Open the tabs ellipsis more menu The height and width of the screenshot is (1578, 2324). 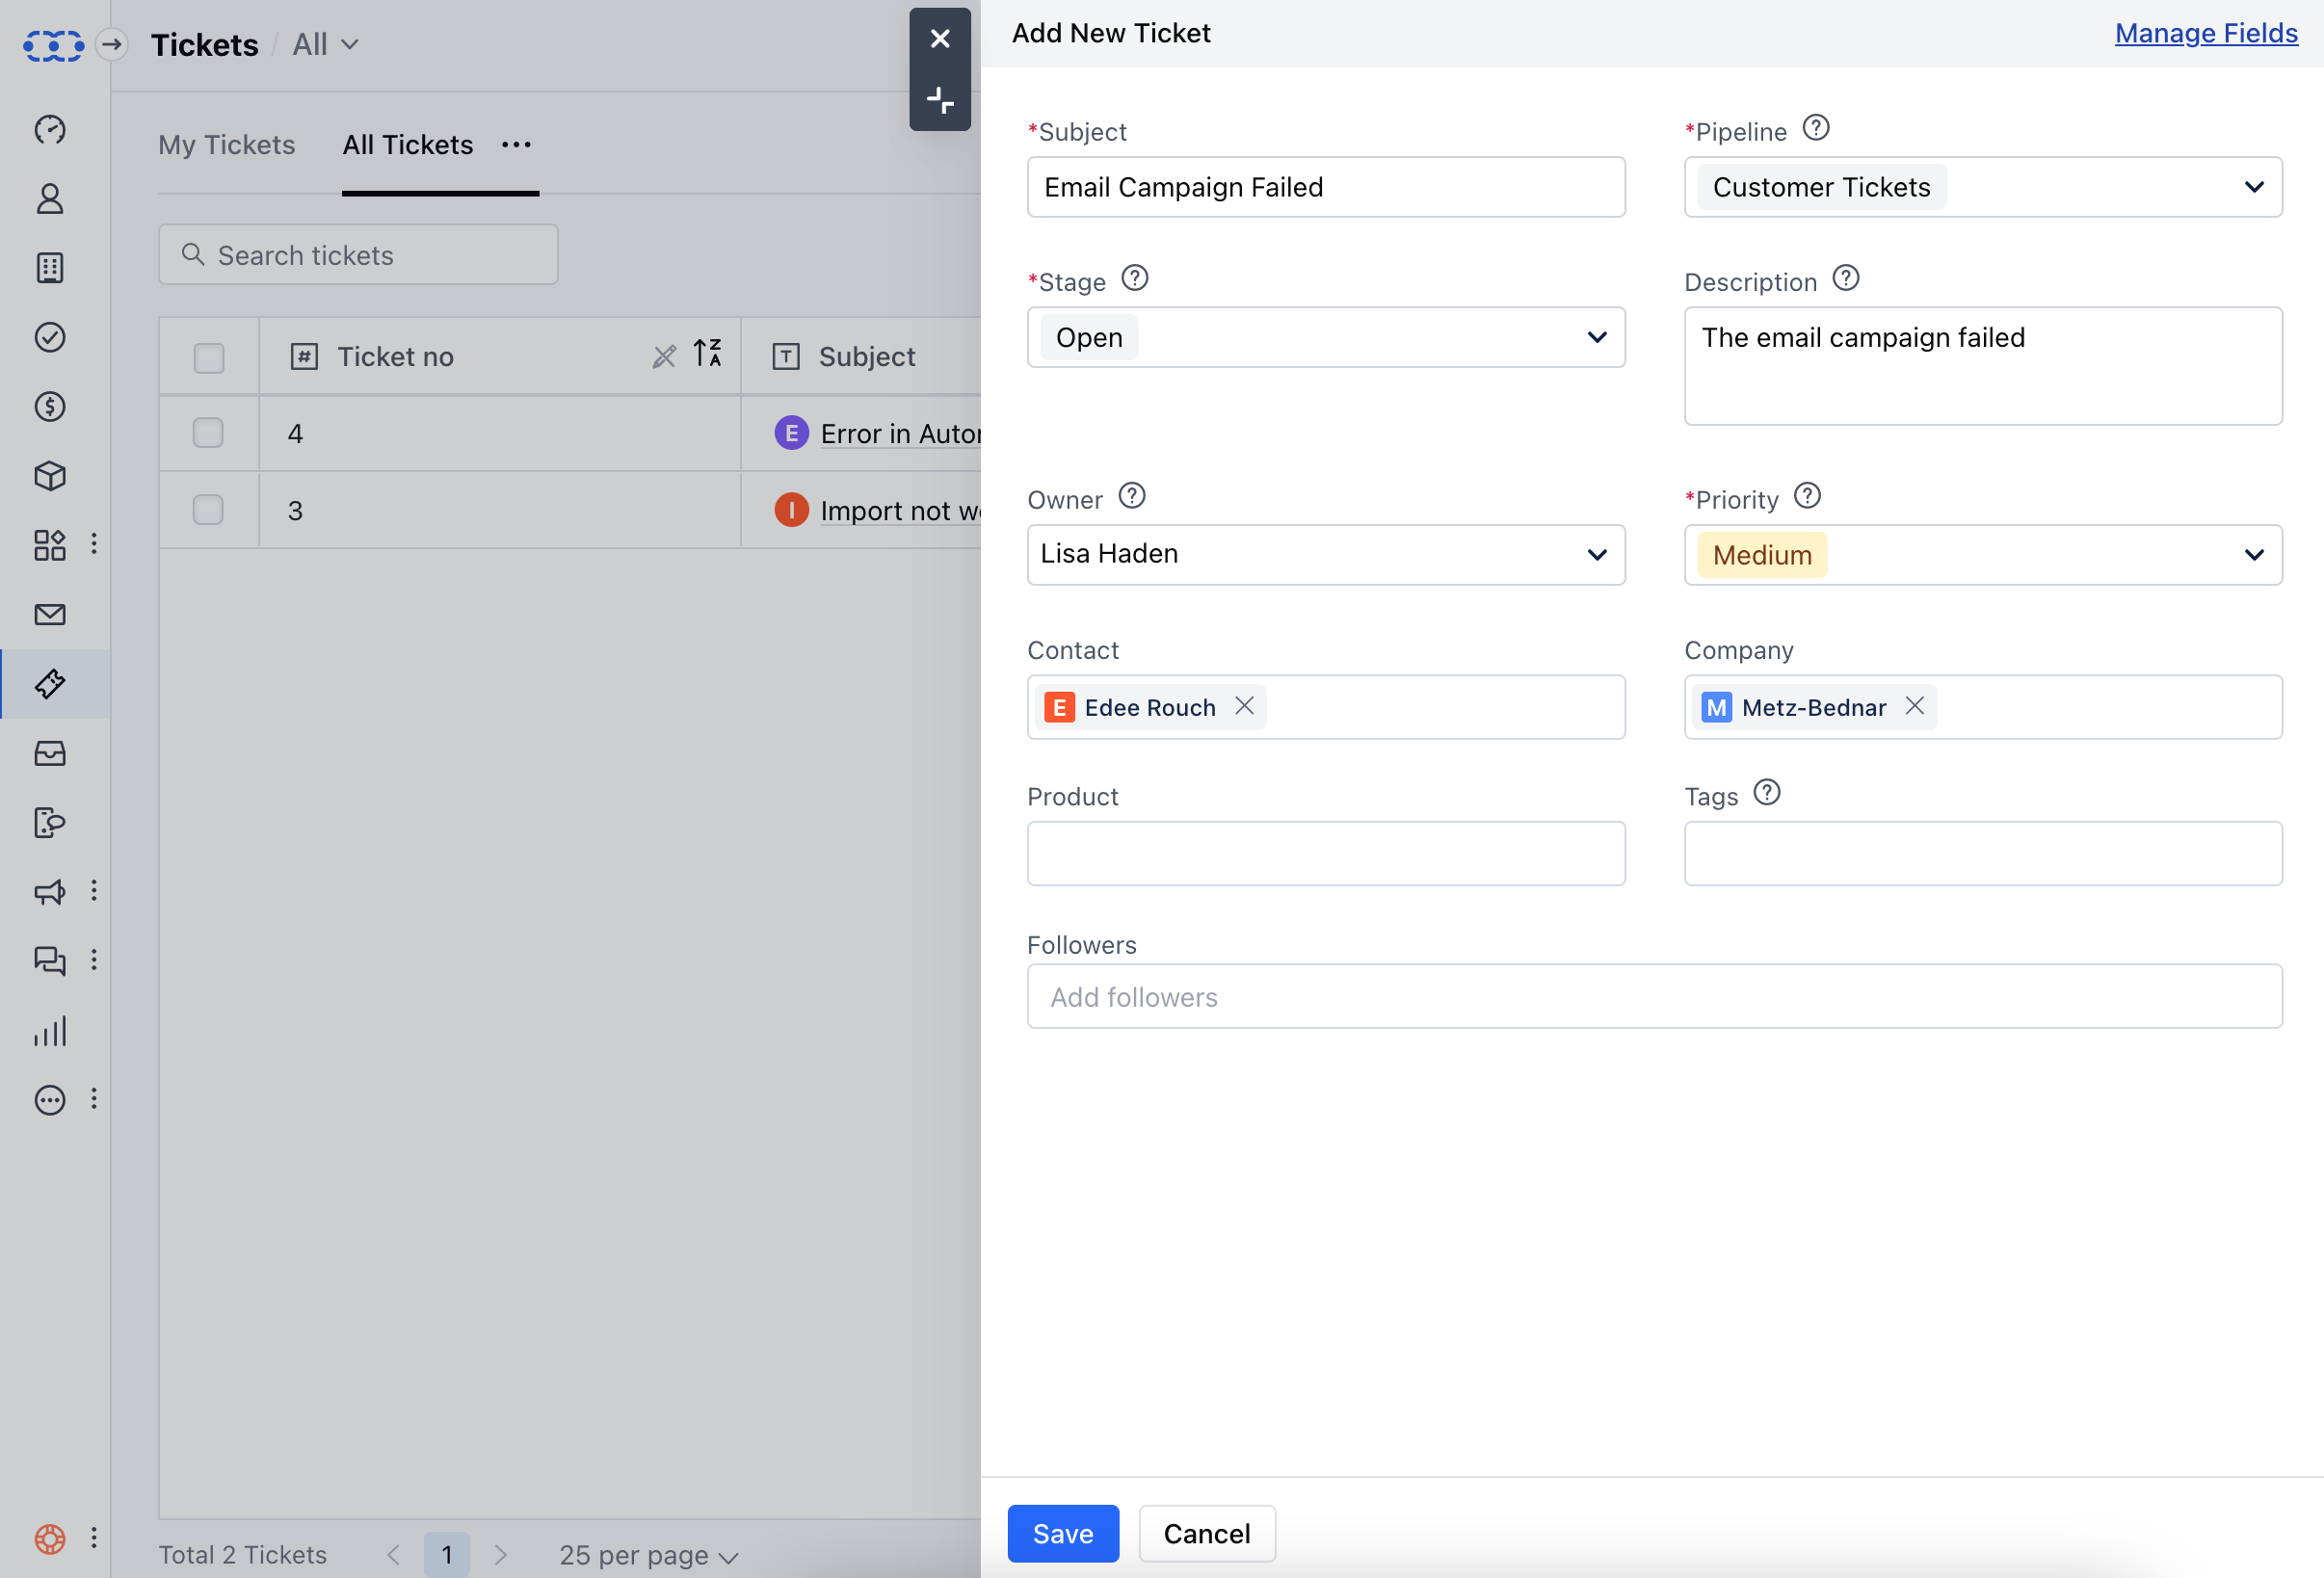point(516,145)
